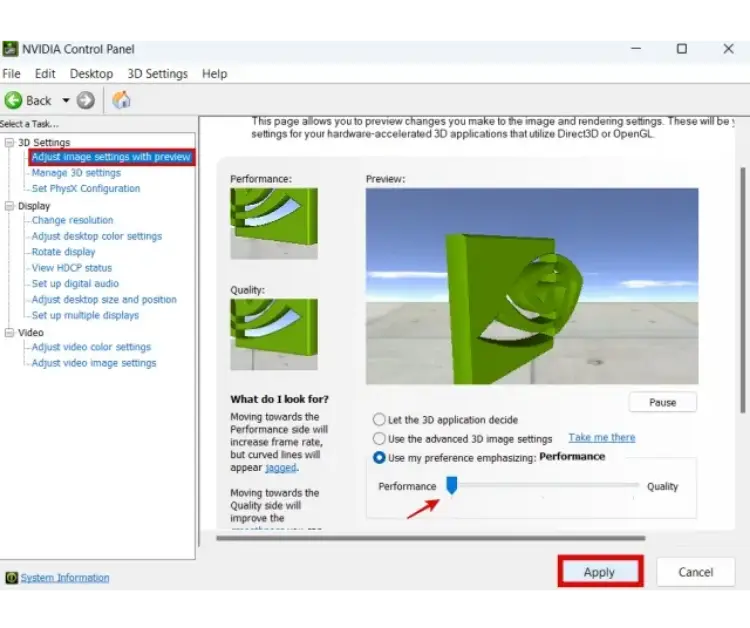Open 'Manage 3D settings' in task tree
This screenshot has width=750, height=628.
pyautogui.click(x=76, y=173)
